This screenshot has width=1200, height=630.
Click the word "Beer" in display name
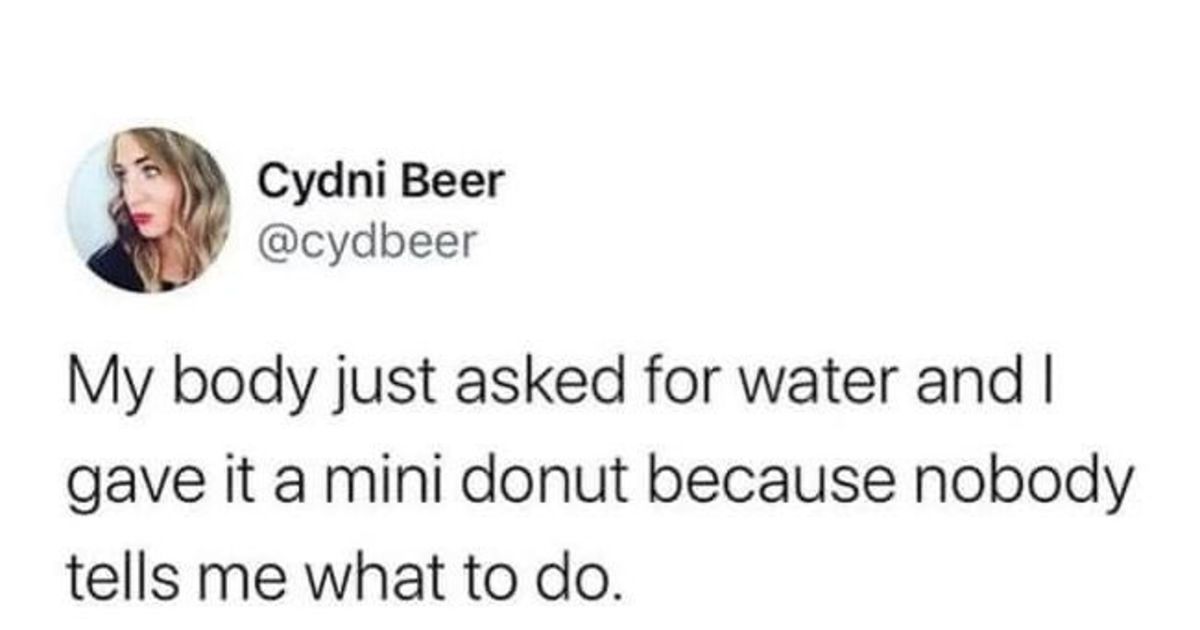[461, 182]
